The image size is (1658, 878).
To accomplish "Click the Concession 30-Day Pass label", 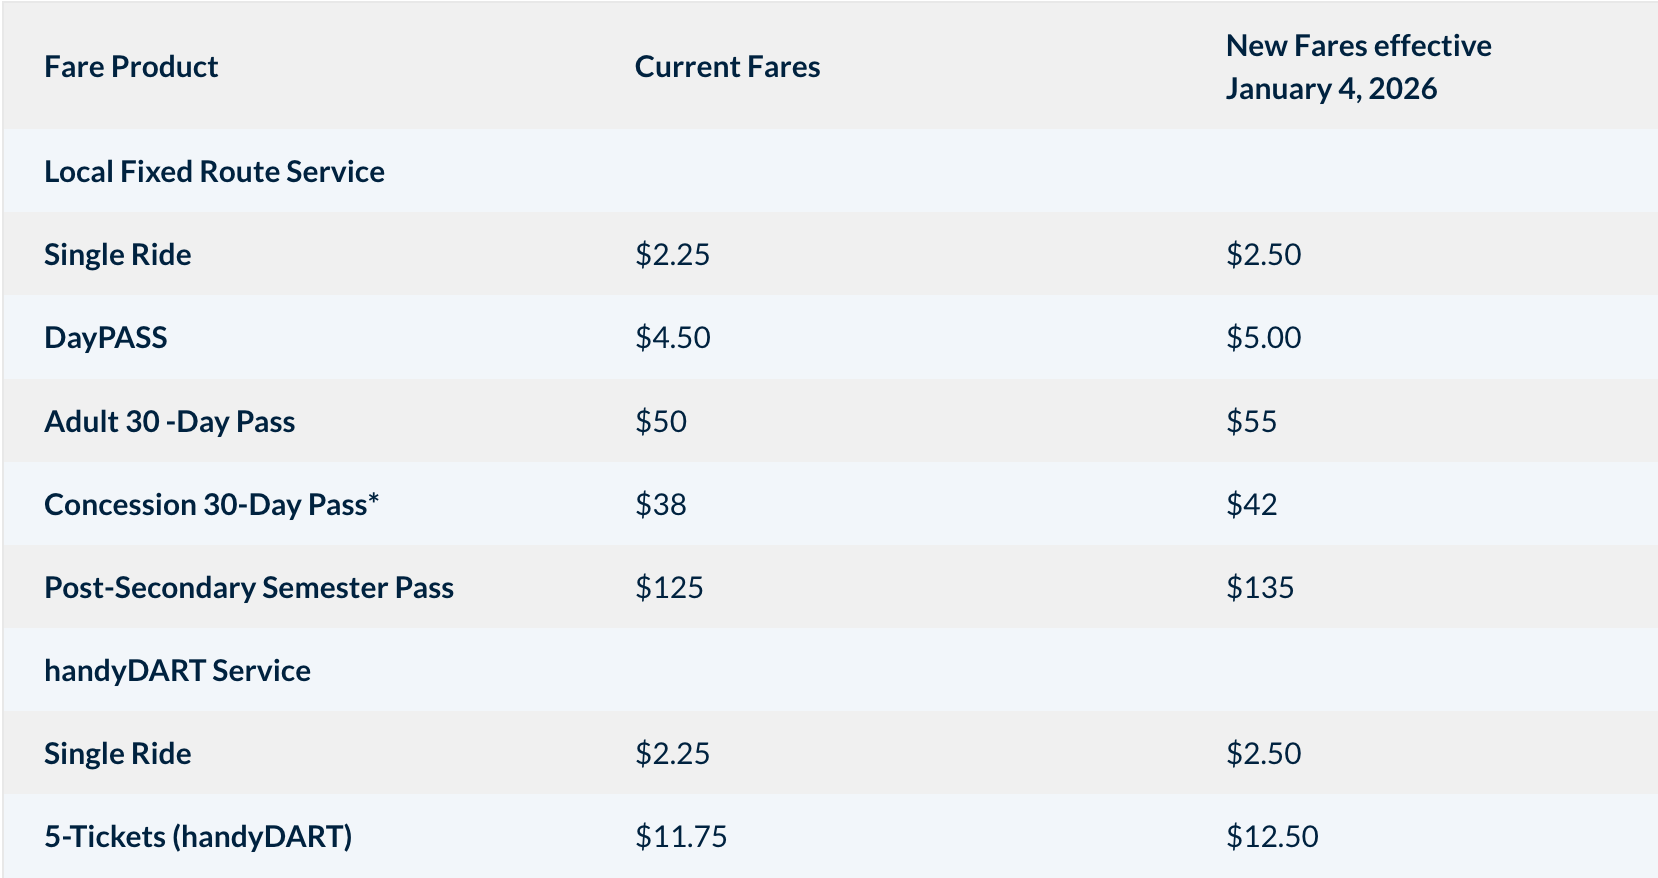I will (x=211, y=505).
